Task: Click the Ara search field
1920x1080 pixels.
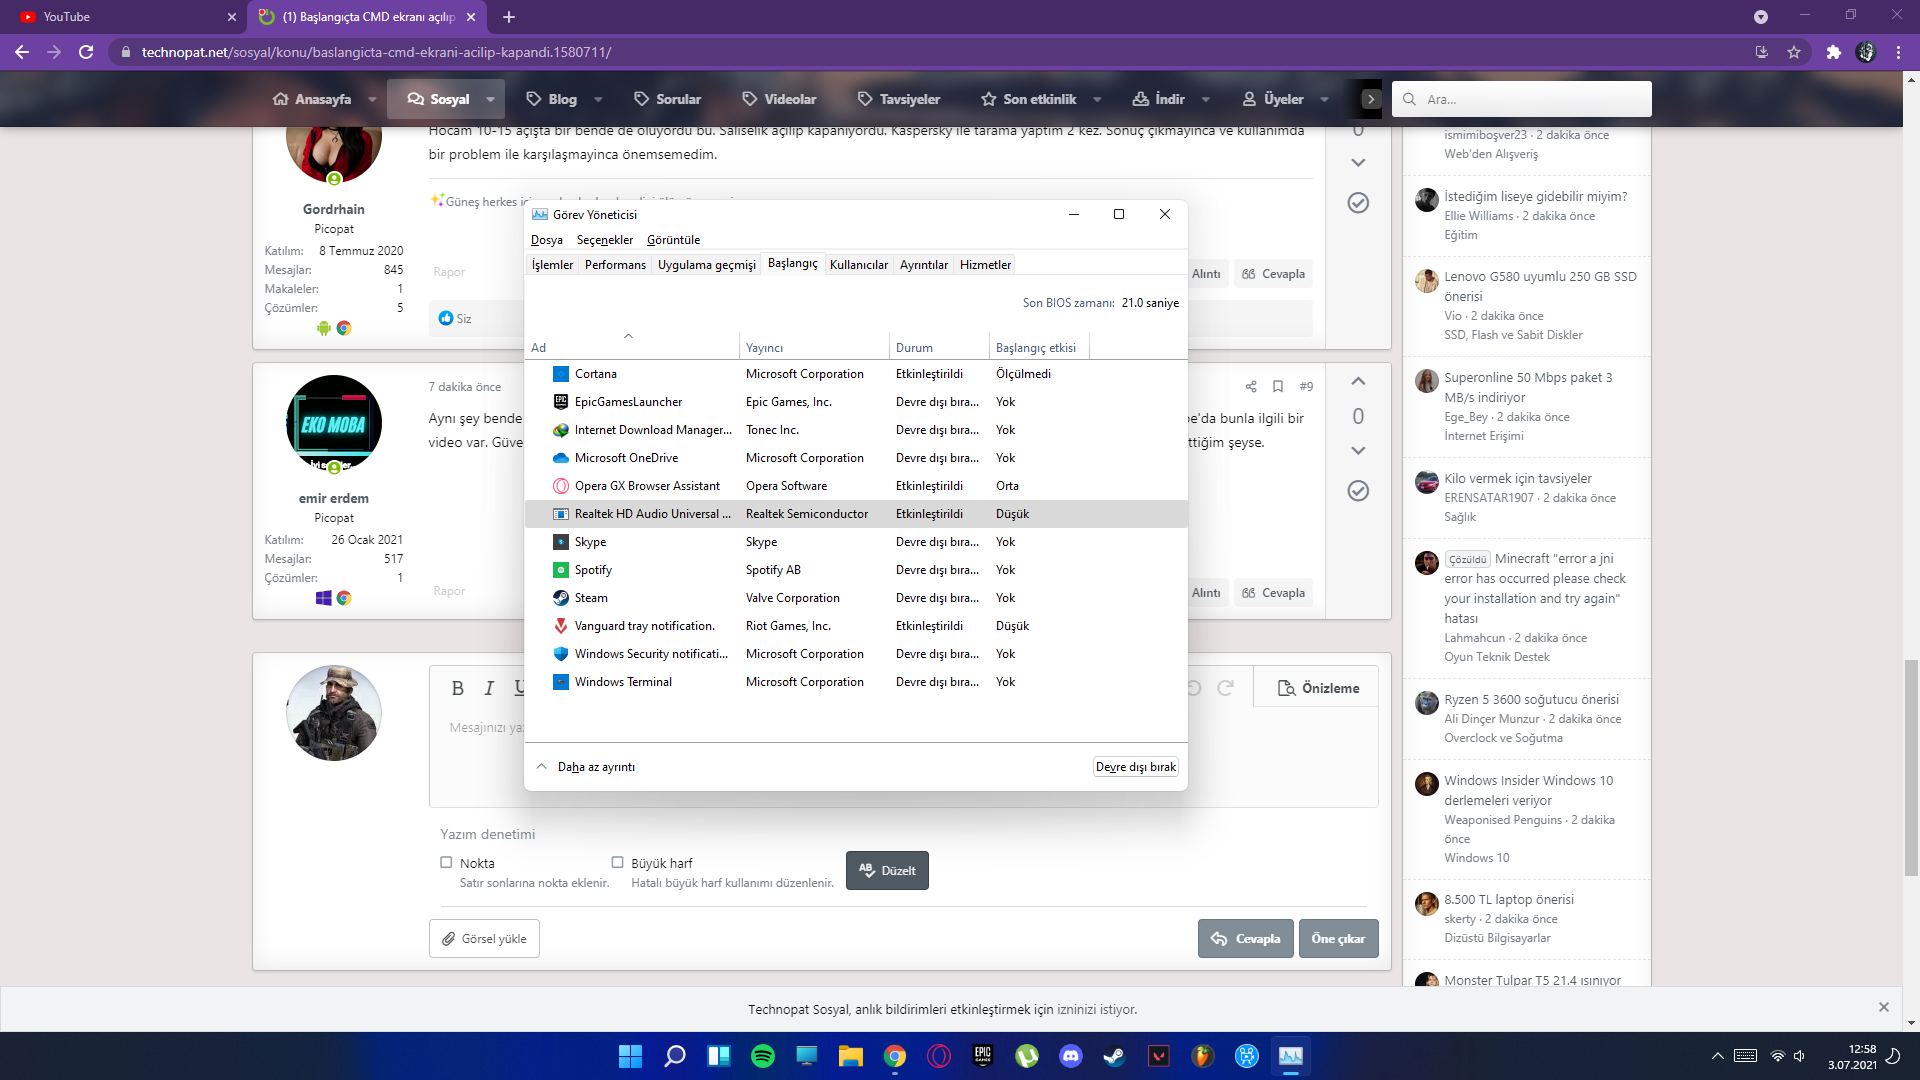Action: (x=1530, y=100)
